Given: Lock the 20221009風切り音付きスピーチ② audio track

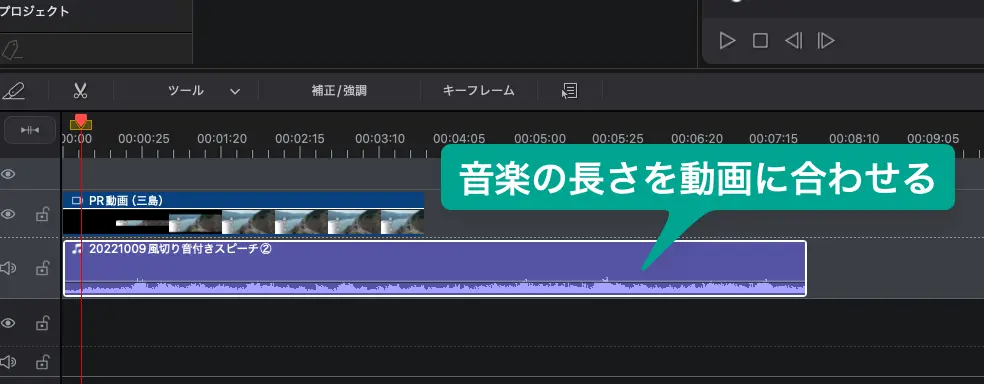Looking at the screenshot, I should pos(42,269).
